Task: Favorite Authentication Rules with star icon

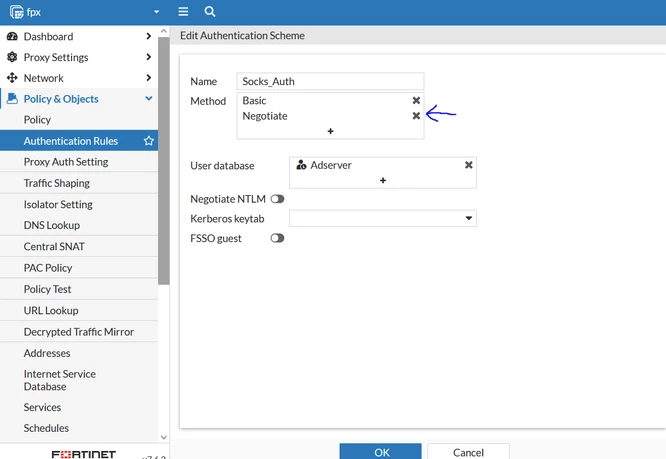Action: [x=149, y=141]
